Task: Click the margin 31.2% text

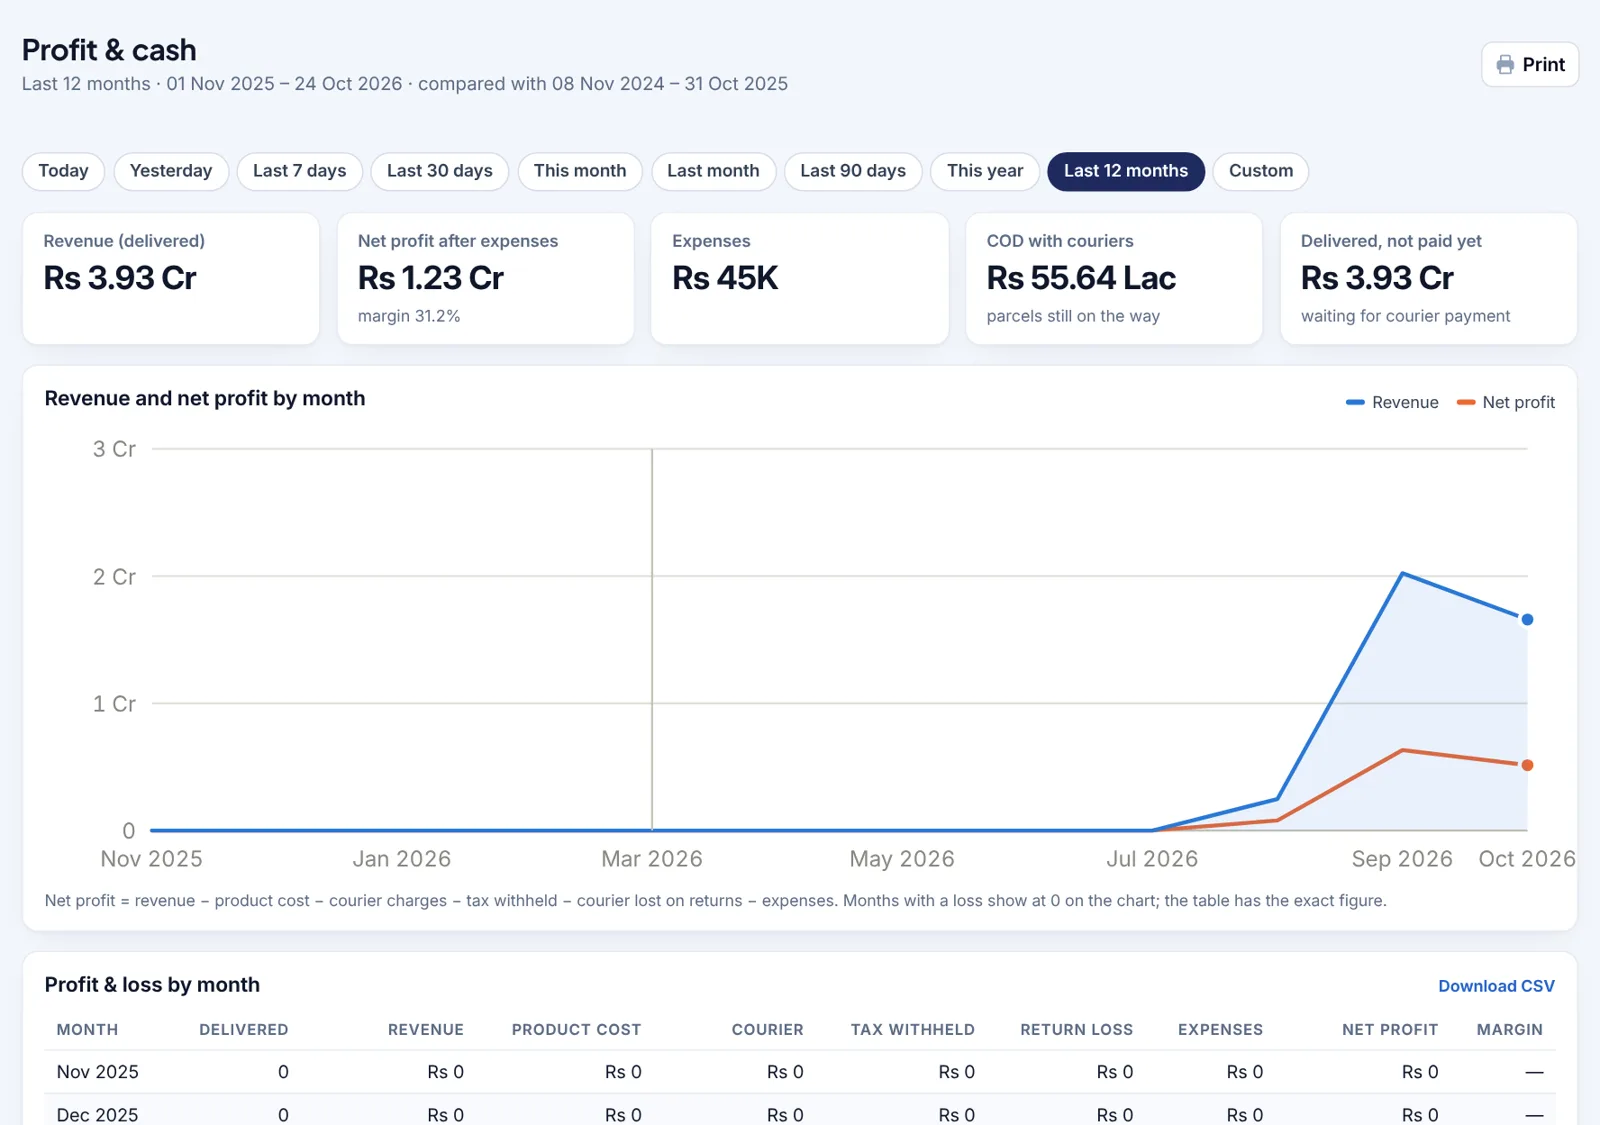Action: point(409,316)
